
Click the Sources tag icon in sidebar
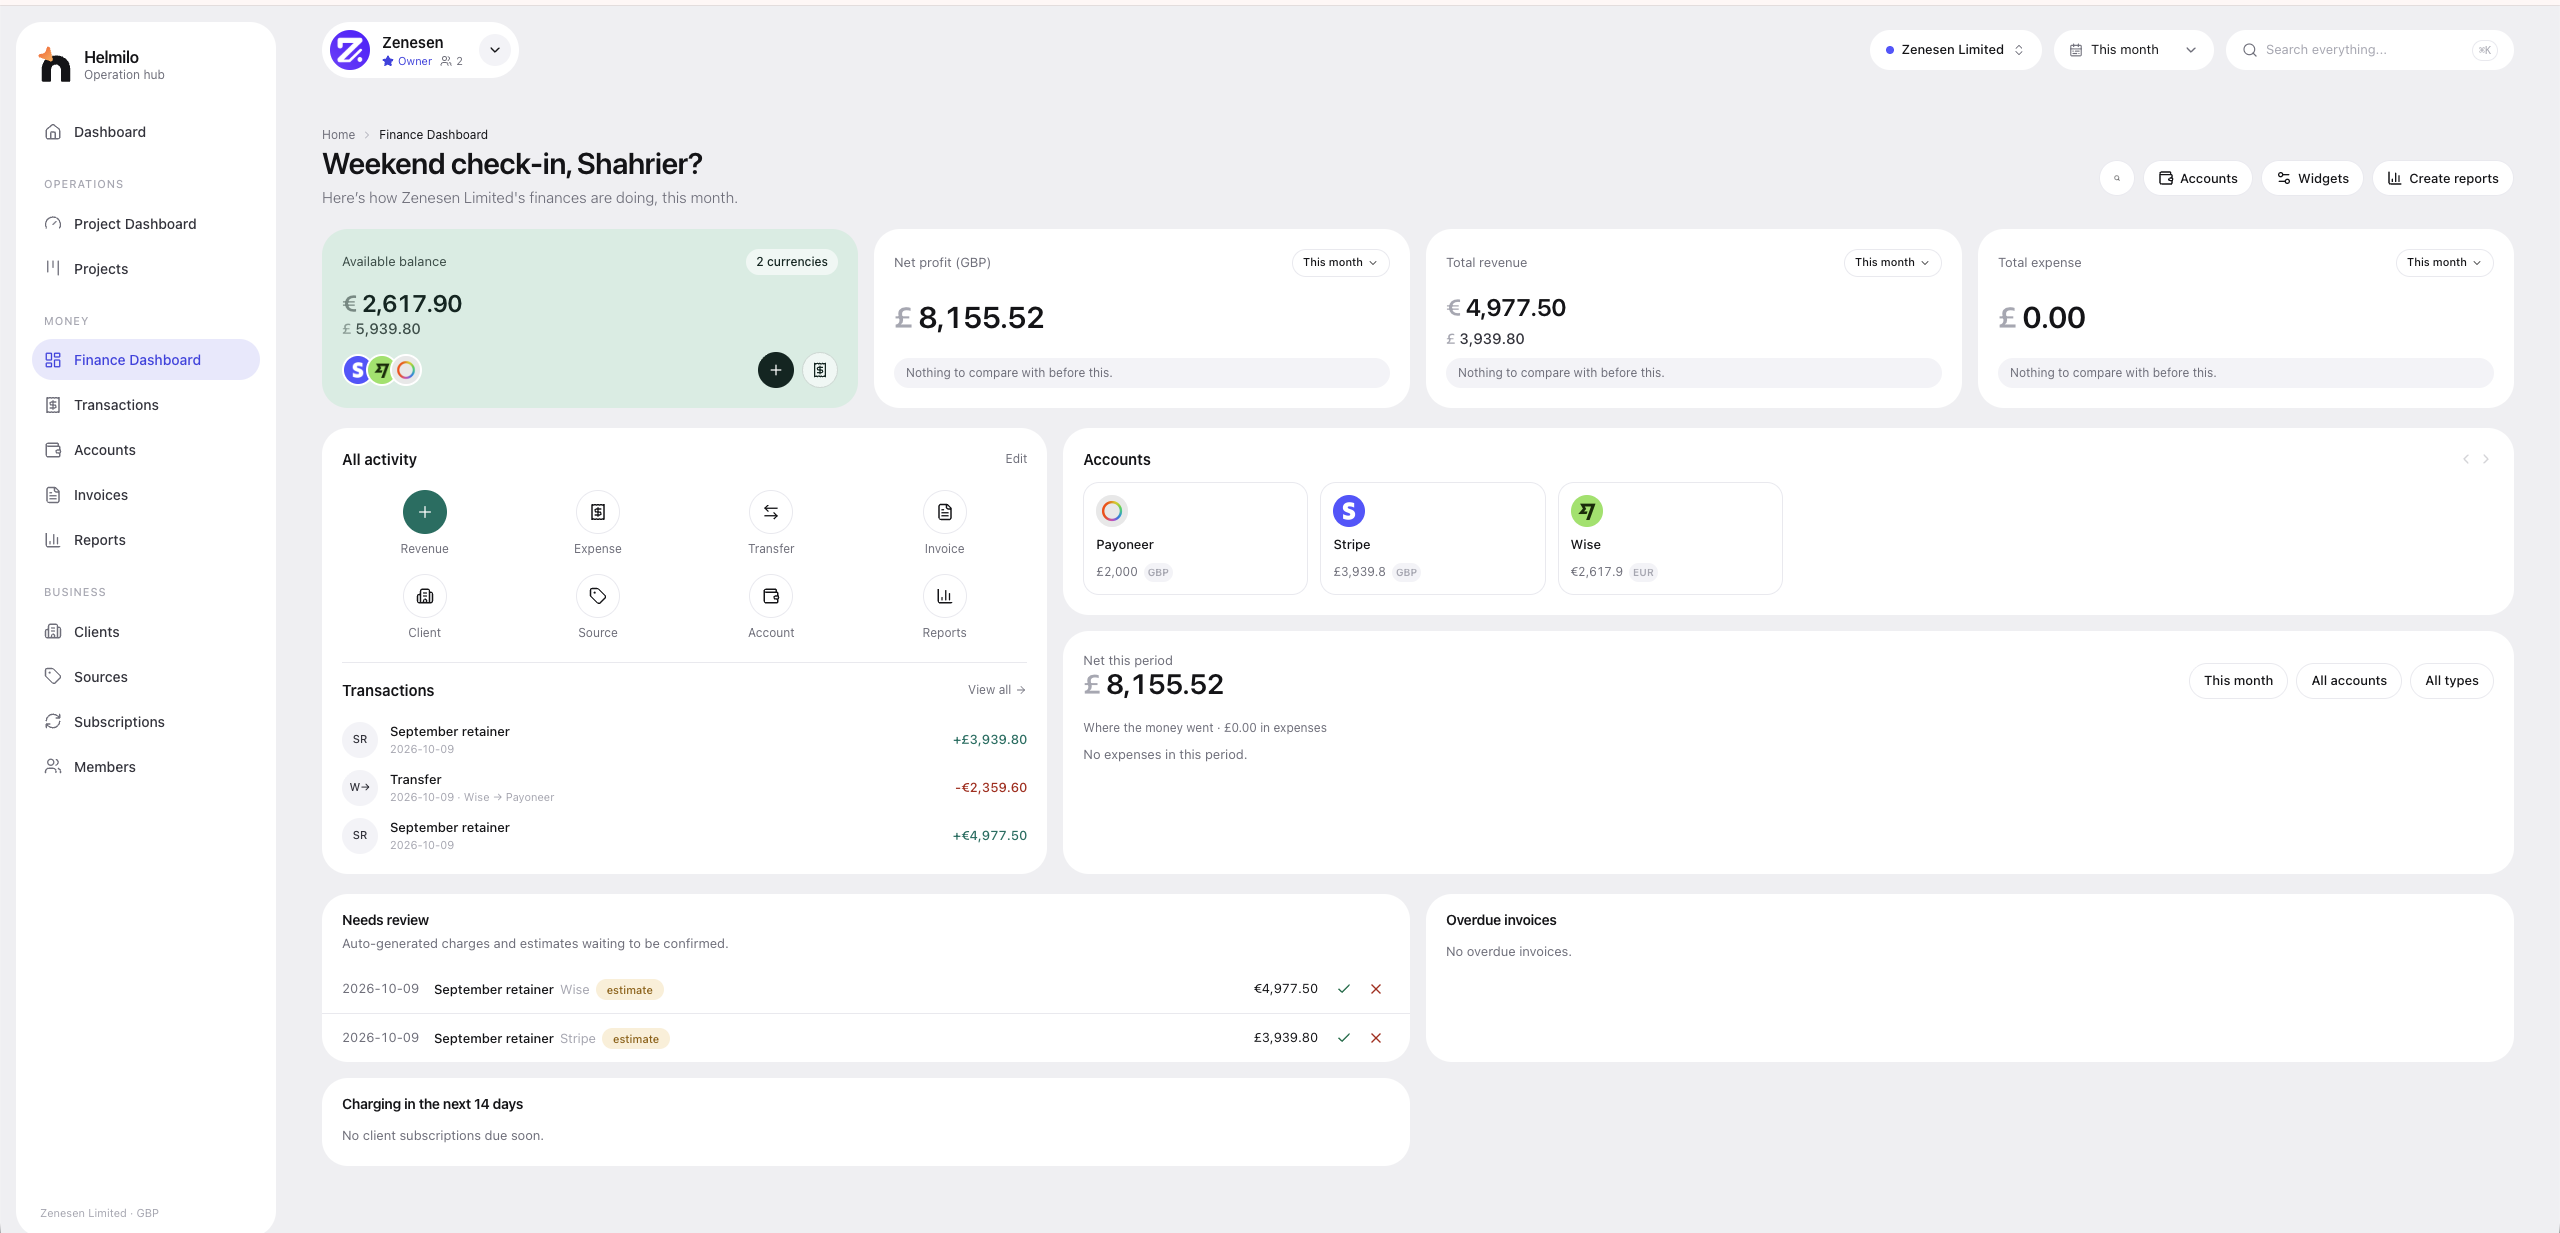[53, 677]
